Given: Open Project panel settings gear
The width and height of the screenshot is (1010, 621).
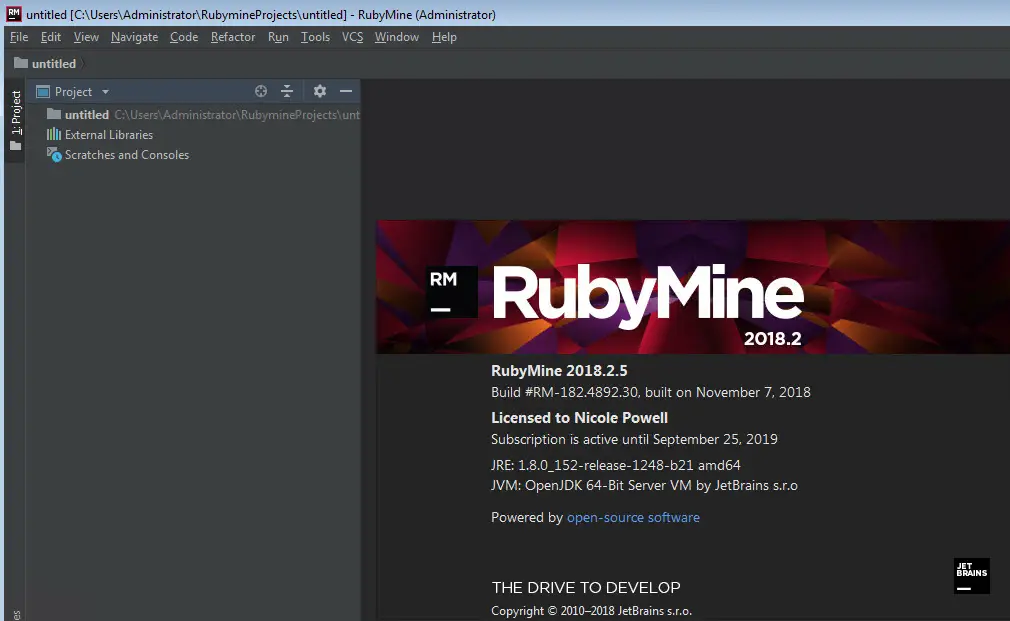Looking at the screenshot, I should [x=320, y=91].
